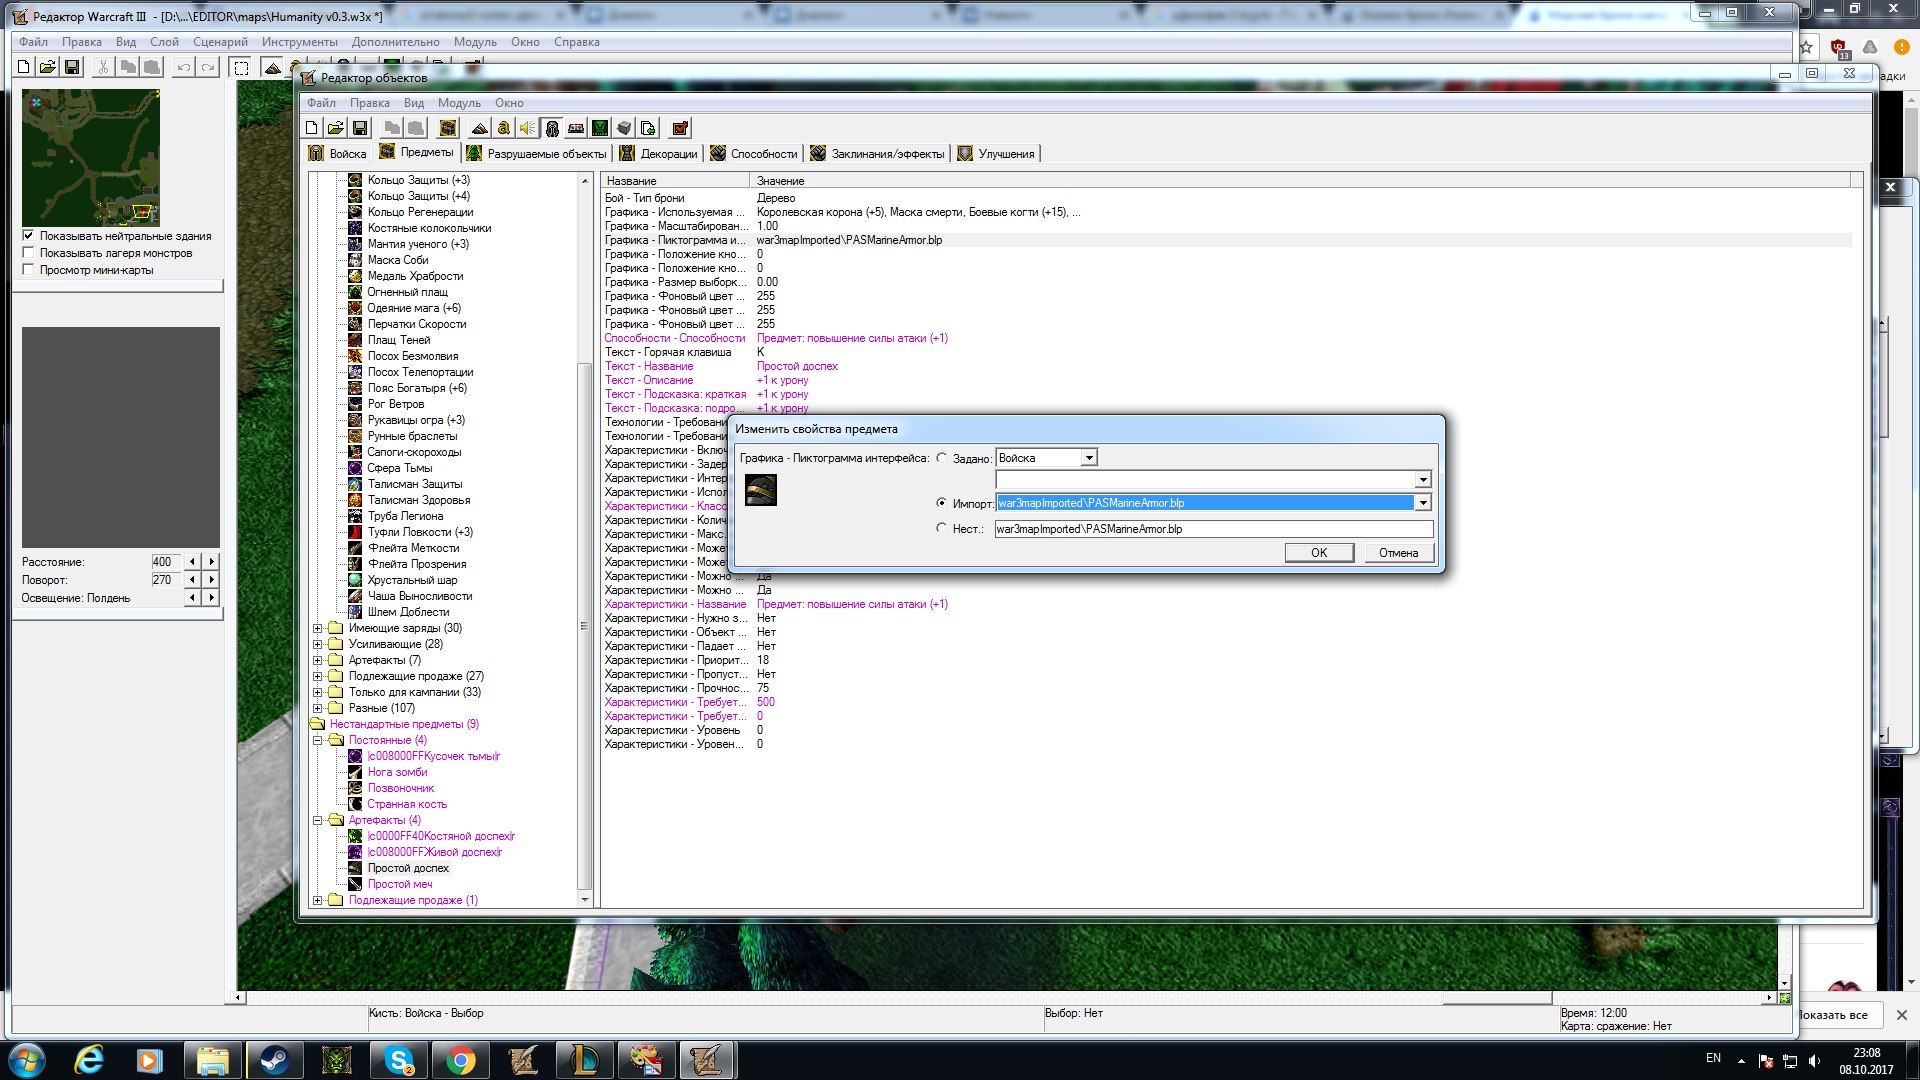Toggle 'Просмотр мини-карты' checkbox
The image size is (1920, 1080).
[28, 270]
